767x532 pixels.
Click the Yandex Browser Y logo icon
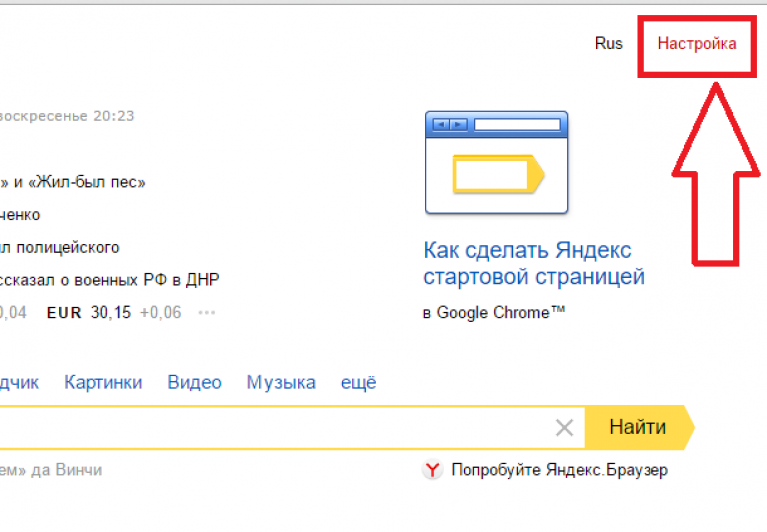[432, 470]
